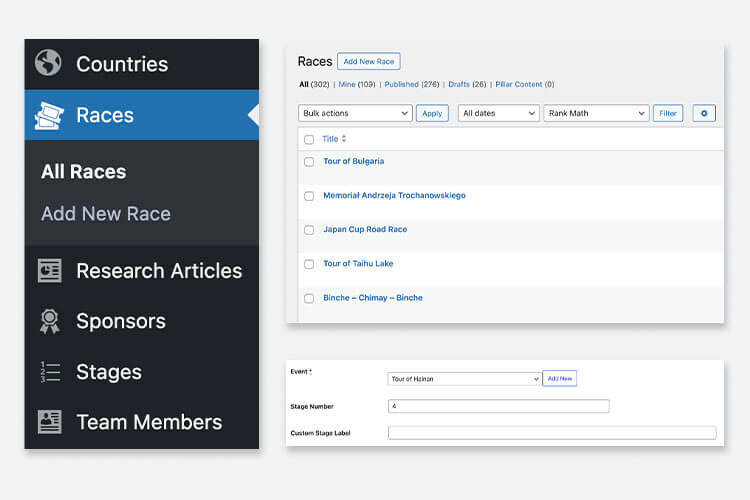Open Sponsors menu item
Screen dimensions: 750x500
142,321
